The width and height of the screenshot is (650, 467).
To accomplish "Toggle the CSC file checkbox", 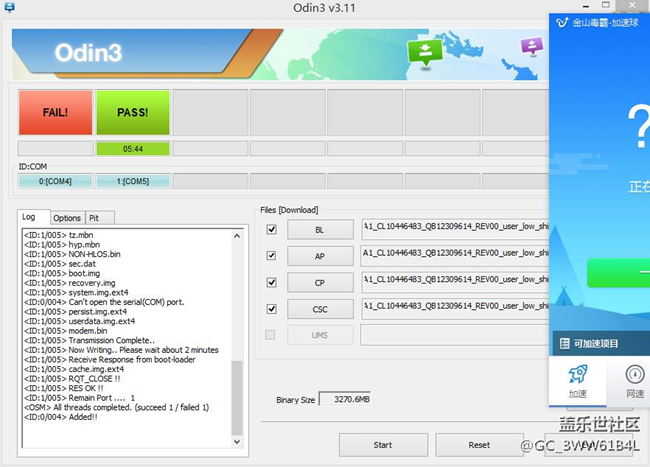I will [x=271, y=308].
